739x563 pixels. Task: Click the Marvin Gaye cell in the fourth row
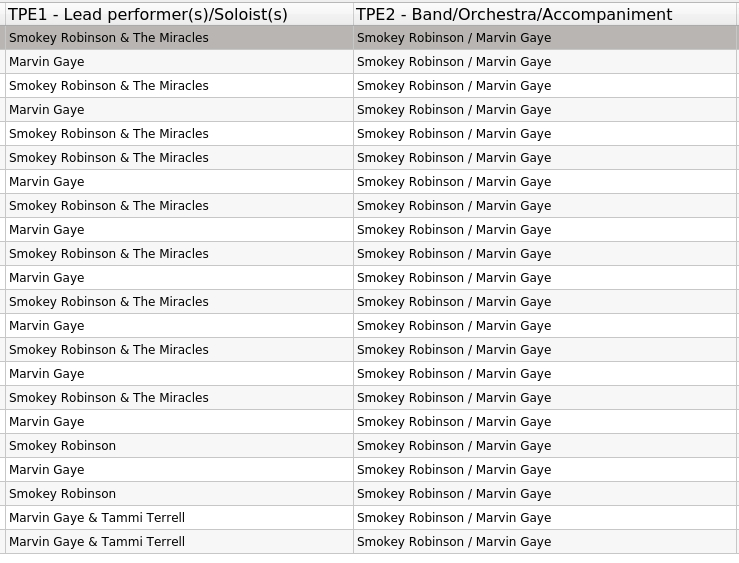click(x=47, y=110)
